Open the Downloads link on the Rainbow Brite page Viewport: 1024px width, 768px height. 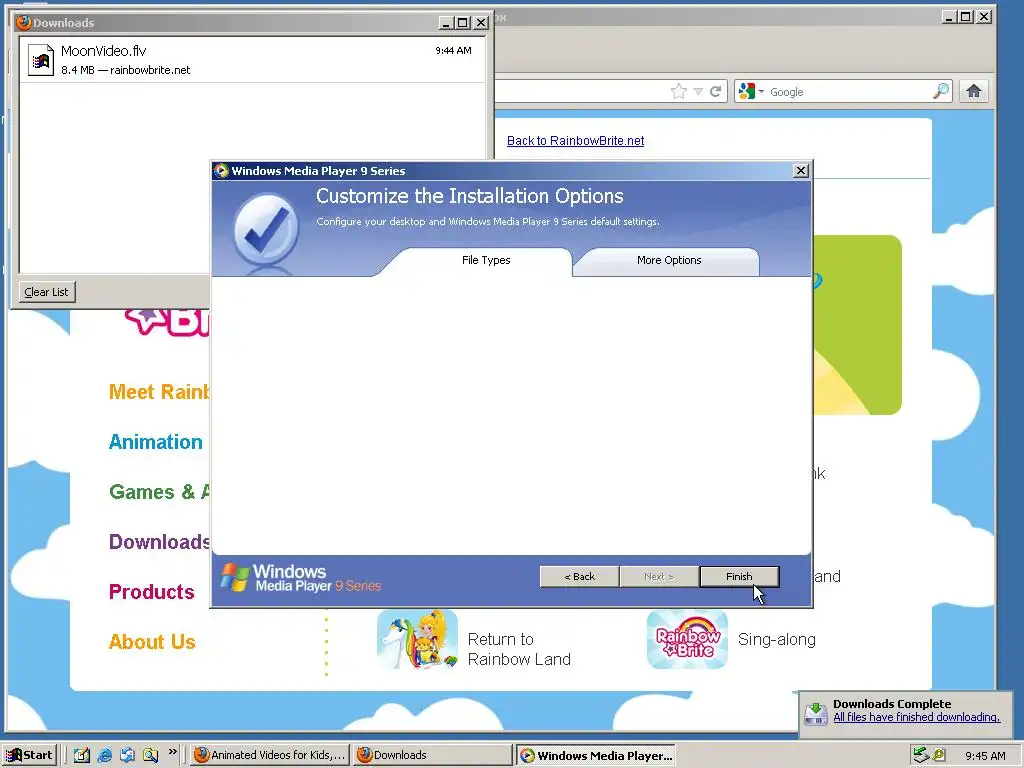click(159, 542)
